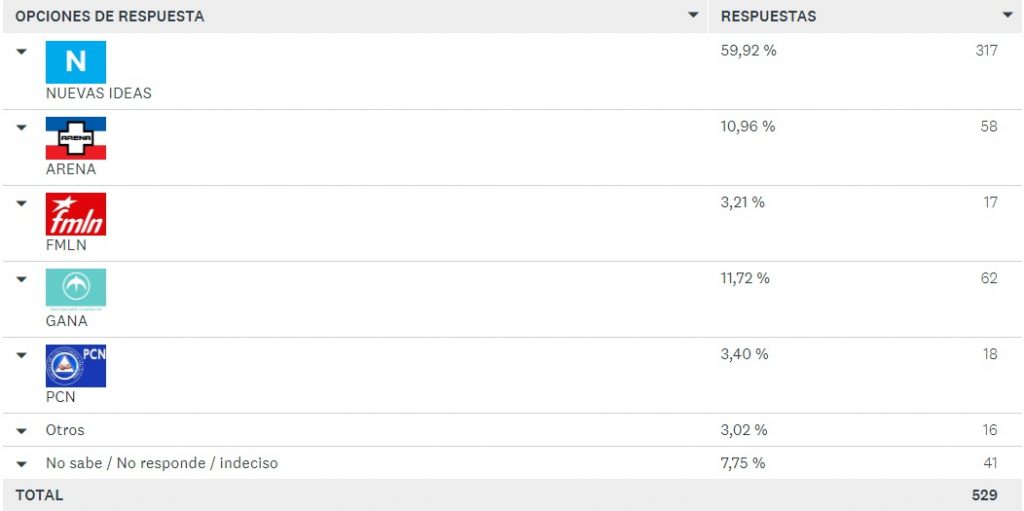Click the Otros answer option
Viewport: 1024px width, 511px height.
tap(65, 430)
